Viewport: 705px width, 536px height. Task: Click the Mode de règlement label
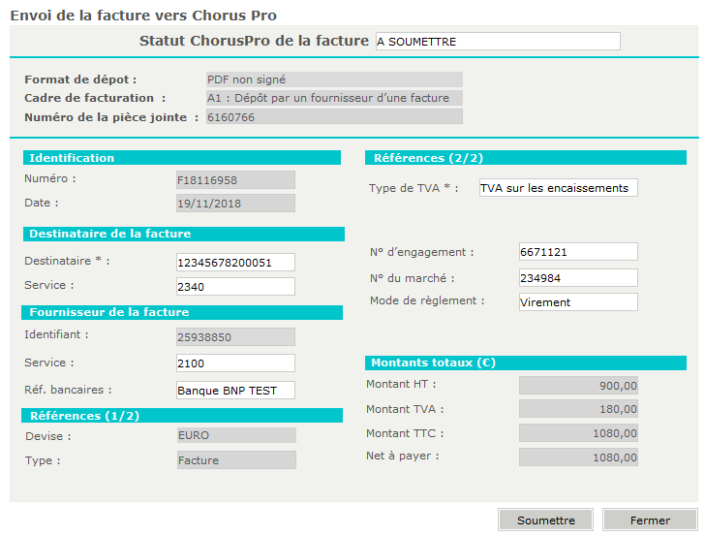click(x=427, y=300)
